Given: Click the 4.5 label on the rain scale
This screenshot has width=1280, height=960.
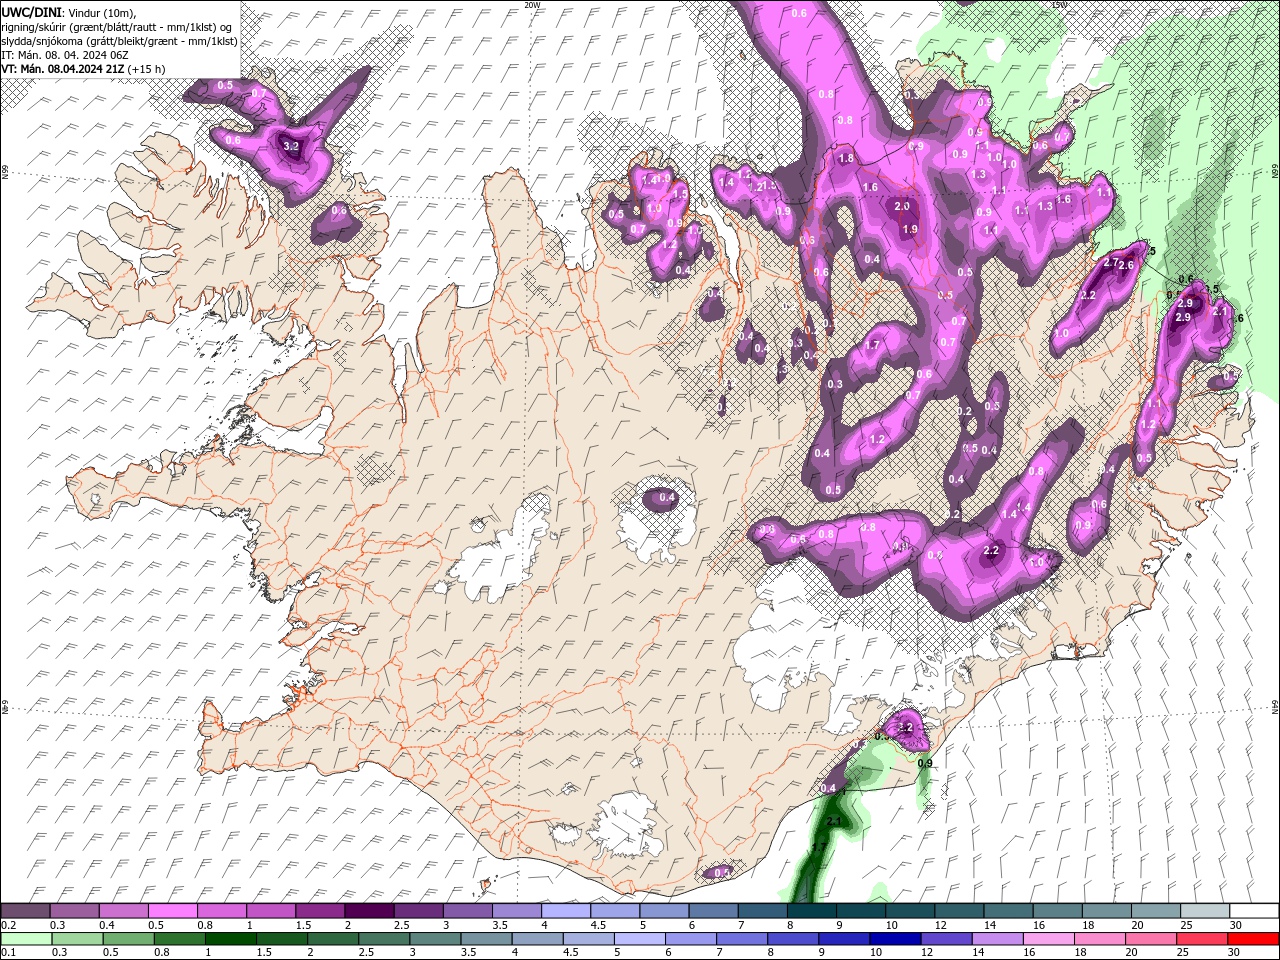Looking at the screenshot, I should (x=569, y=953).
